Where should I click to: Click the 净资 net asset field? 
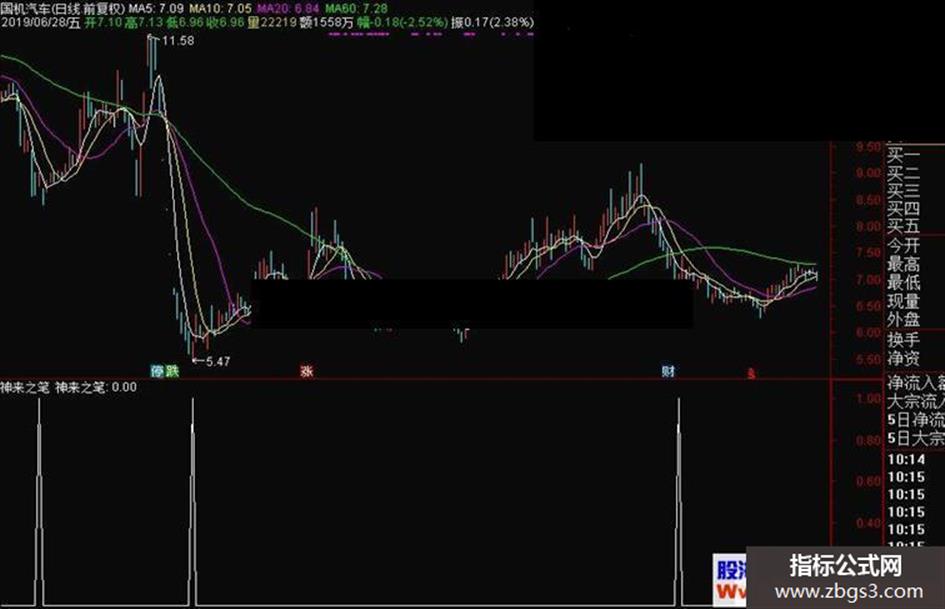pos(903,358)
